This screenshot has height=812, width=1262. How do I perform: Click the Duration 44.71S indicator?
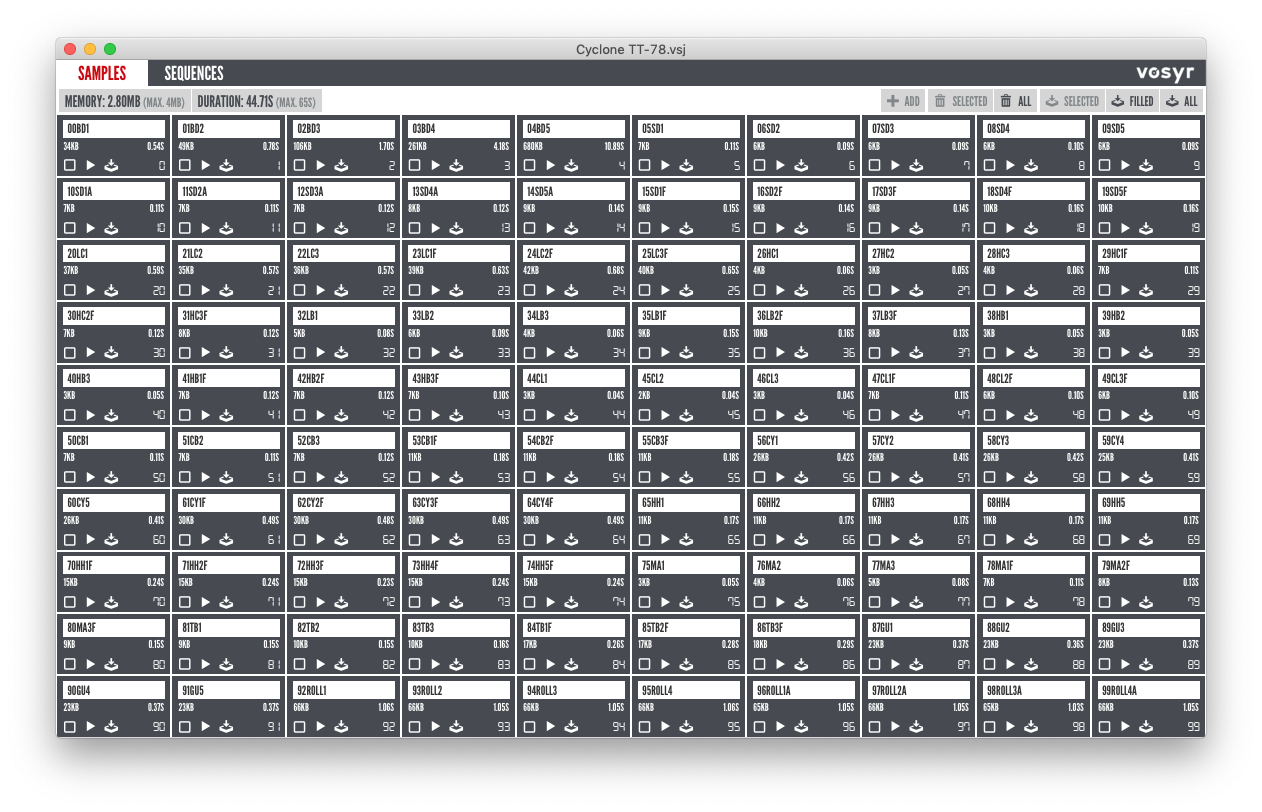(256, 101)
